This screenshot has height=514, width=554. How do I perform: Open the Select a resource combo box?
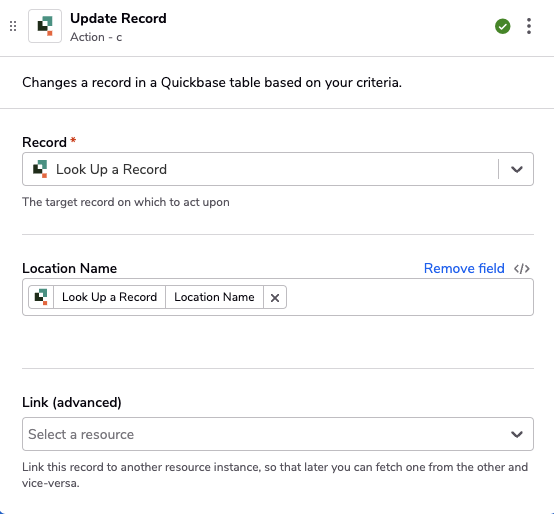278,434
